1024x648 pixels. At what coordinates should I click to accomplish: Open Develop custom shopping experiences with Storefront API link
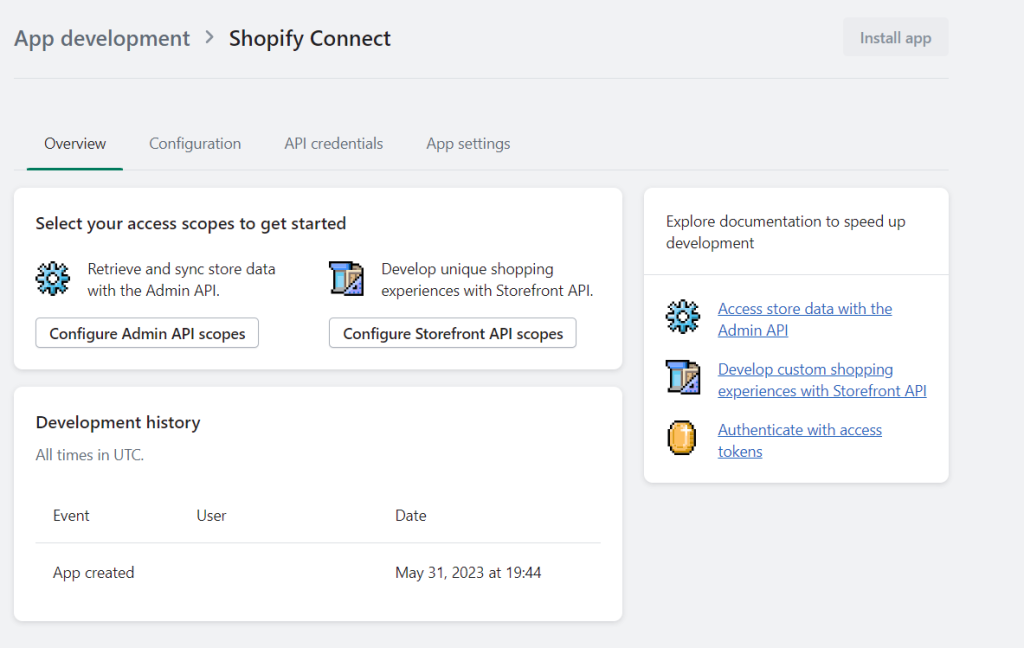pyautogui.click(x=822, y=380)
